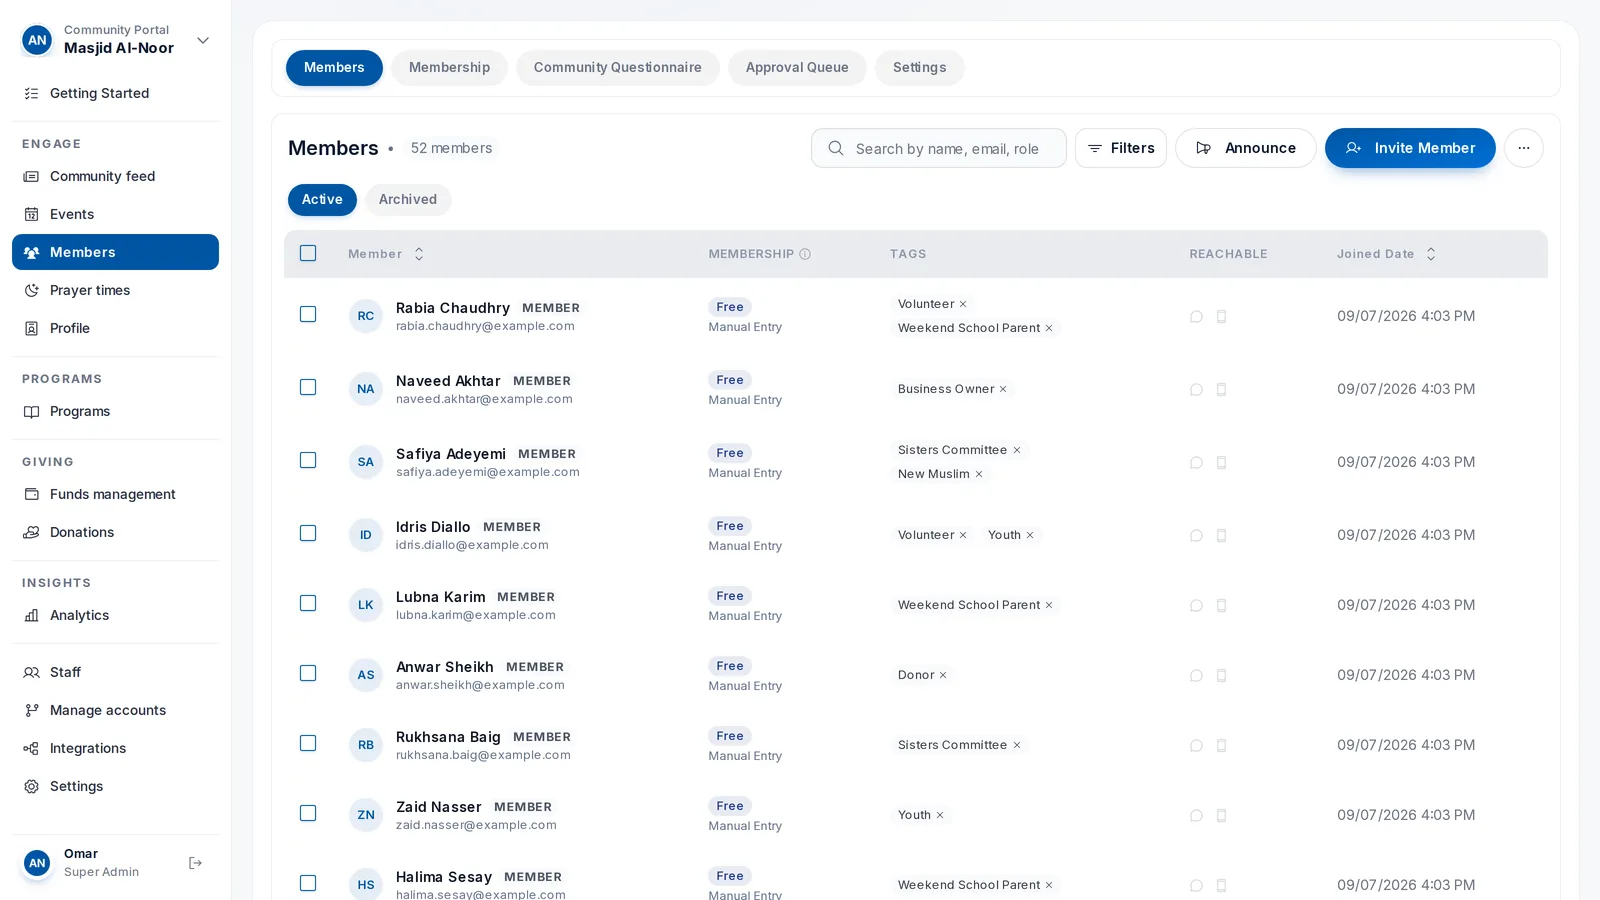Remove Donor tag from Anwar Sheikh
Screen dimensions: 1600x900
943,675
